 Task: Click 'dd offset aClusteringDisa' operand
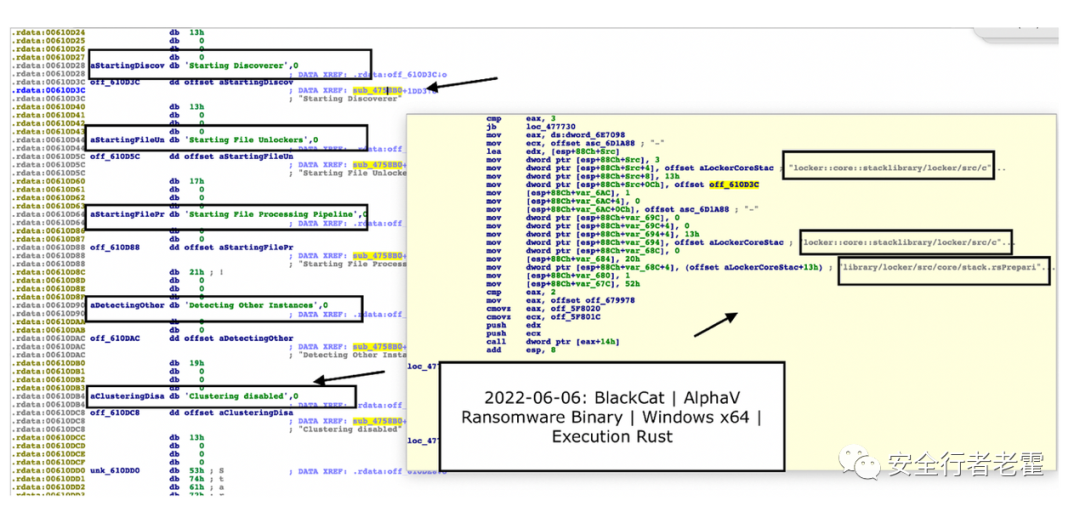[231, 413]
